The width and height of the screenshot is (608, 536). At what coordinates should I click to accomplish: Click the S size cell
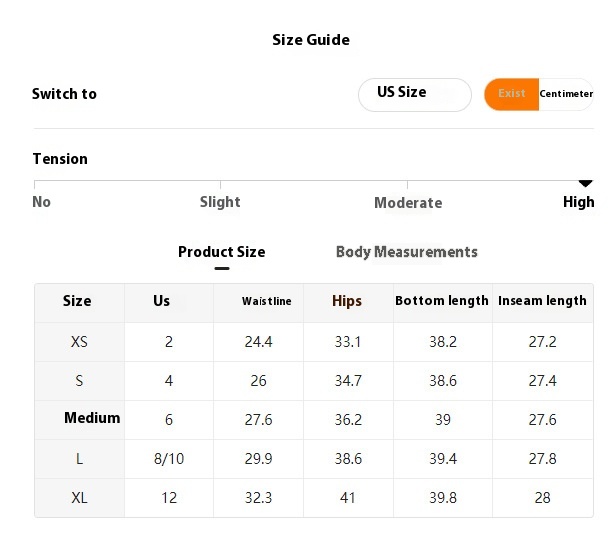click(79, 381)
